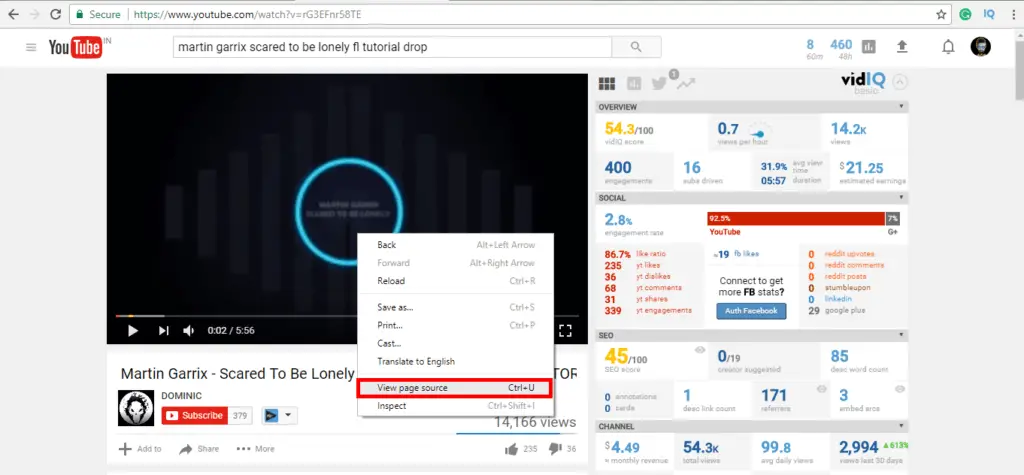Bookmark this page with the star icon
This screenshot has height=475, width=1024.
point(941,14)
